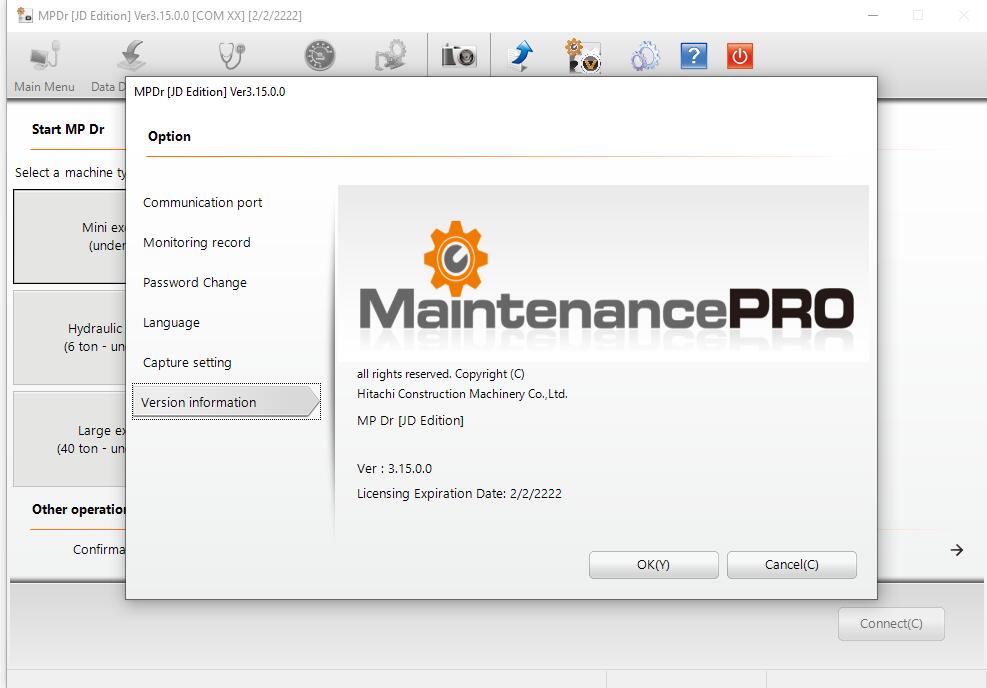987x688 pixels.
Task: Choose Mini excavator machine type in main window
Action: click(x=69, y=237)
